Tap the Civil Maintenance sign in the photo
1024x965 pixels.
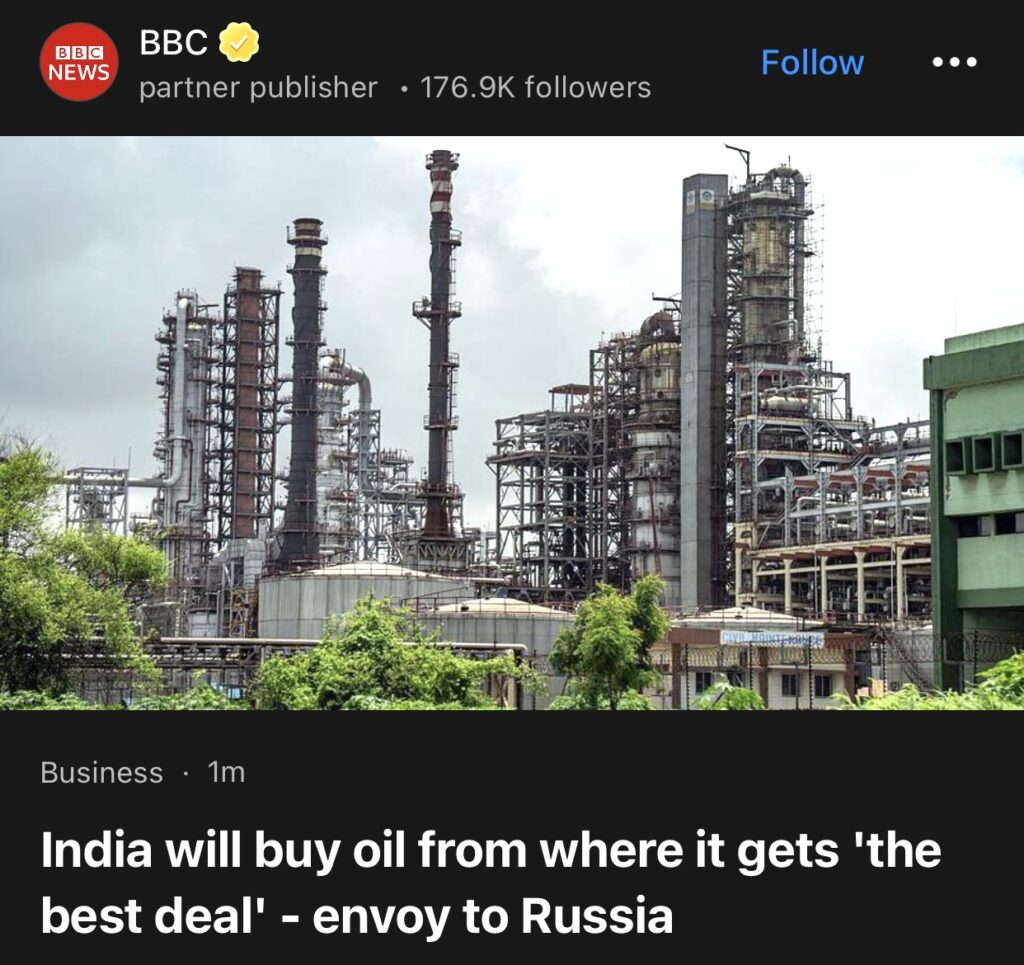tap(772, 638)
